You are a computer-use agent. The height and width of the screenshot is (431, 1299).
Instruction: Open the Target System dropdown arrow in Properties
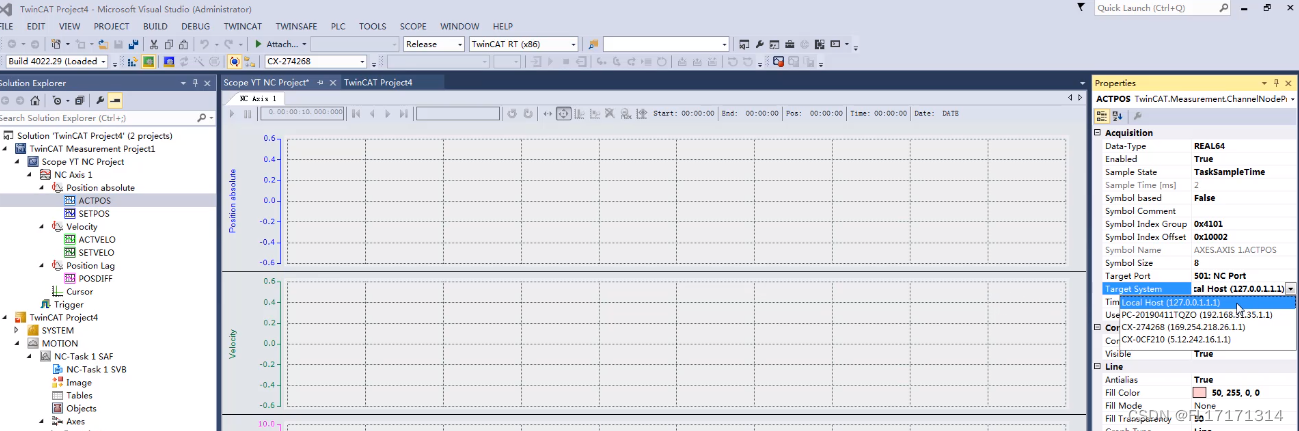1290,288
